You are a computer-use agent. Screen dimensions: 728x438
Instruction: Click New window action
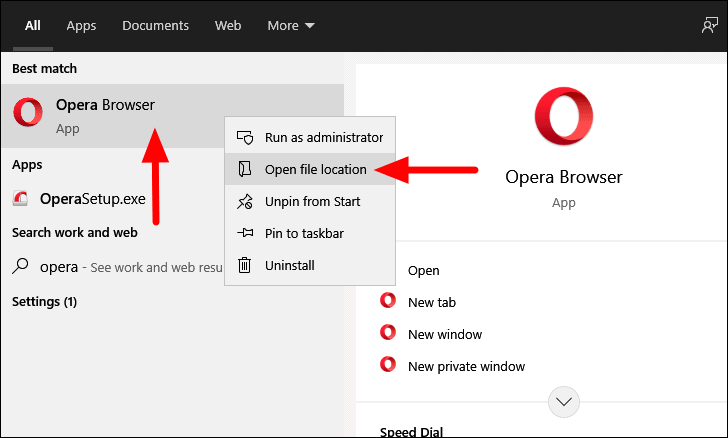tap(445, 334)
